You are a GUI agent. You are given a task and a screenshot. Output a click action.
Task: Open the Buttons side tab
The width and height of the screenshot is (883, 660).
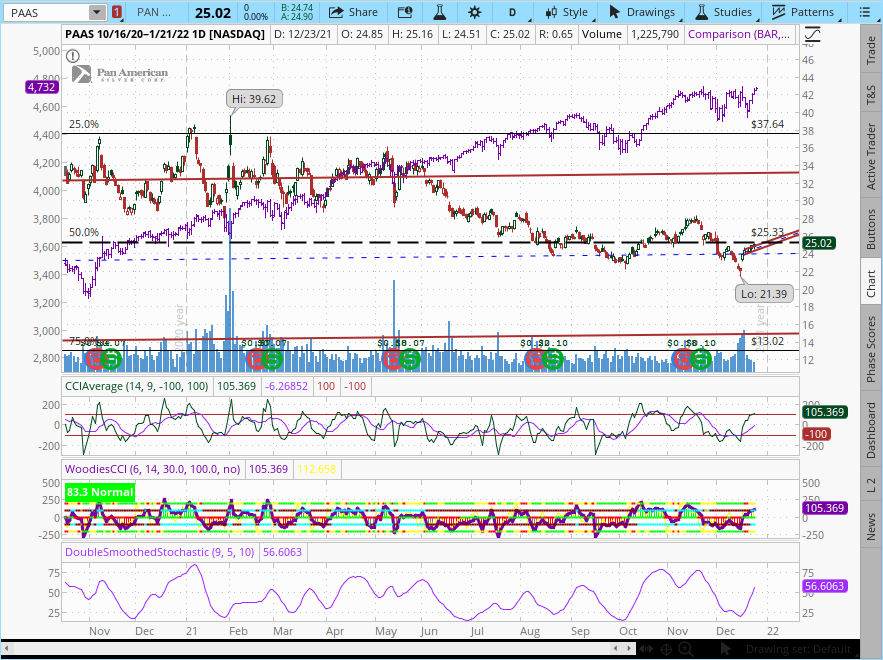[x=871, y=229]
